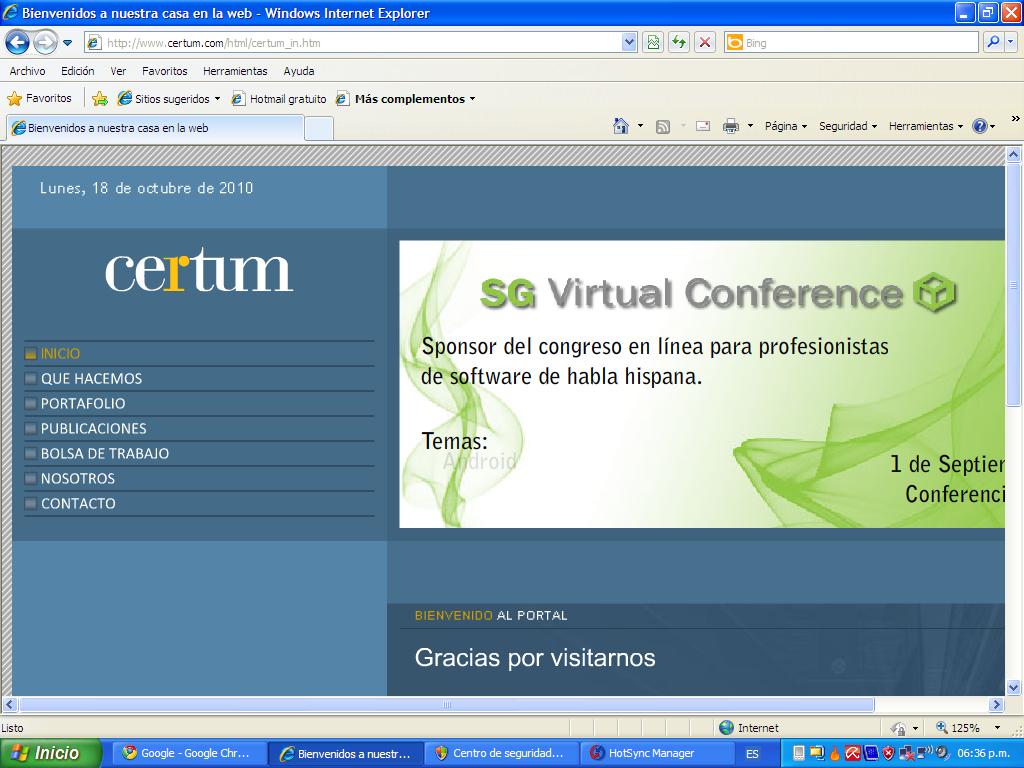1024x768 pixels.
Task: Open the Inicio start button
Action: click(51, 753)
